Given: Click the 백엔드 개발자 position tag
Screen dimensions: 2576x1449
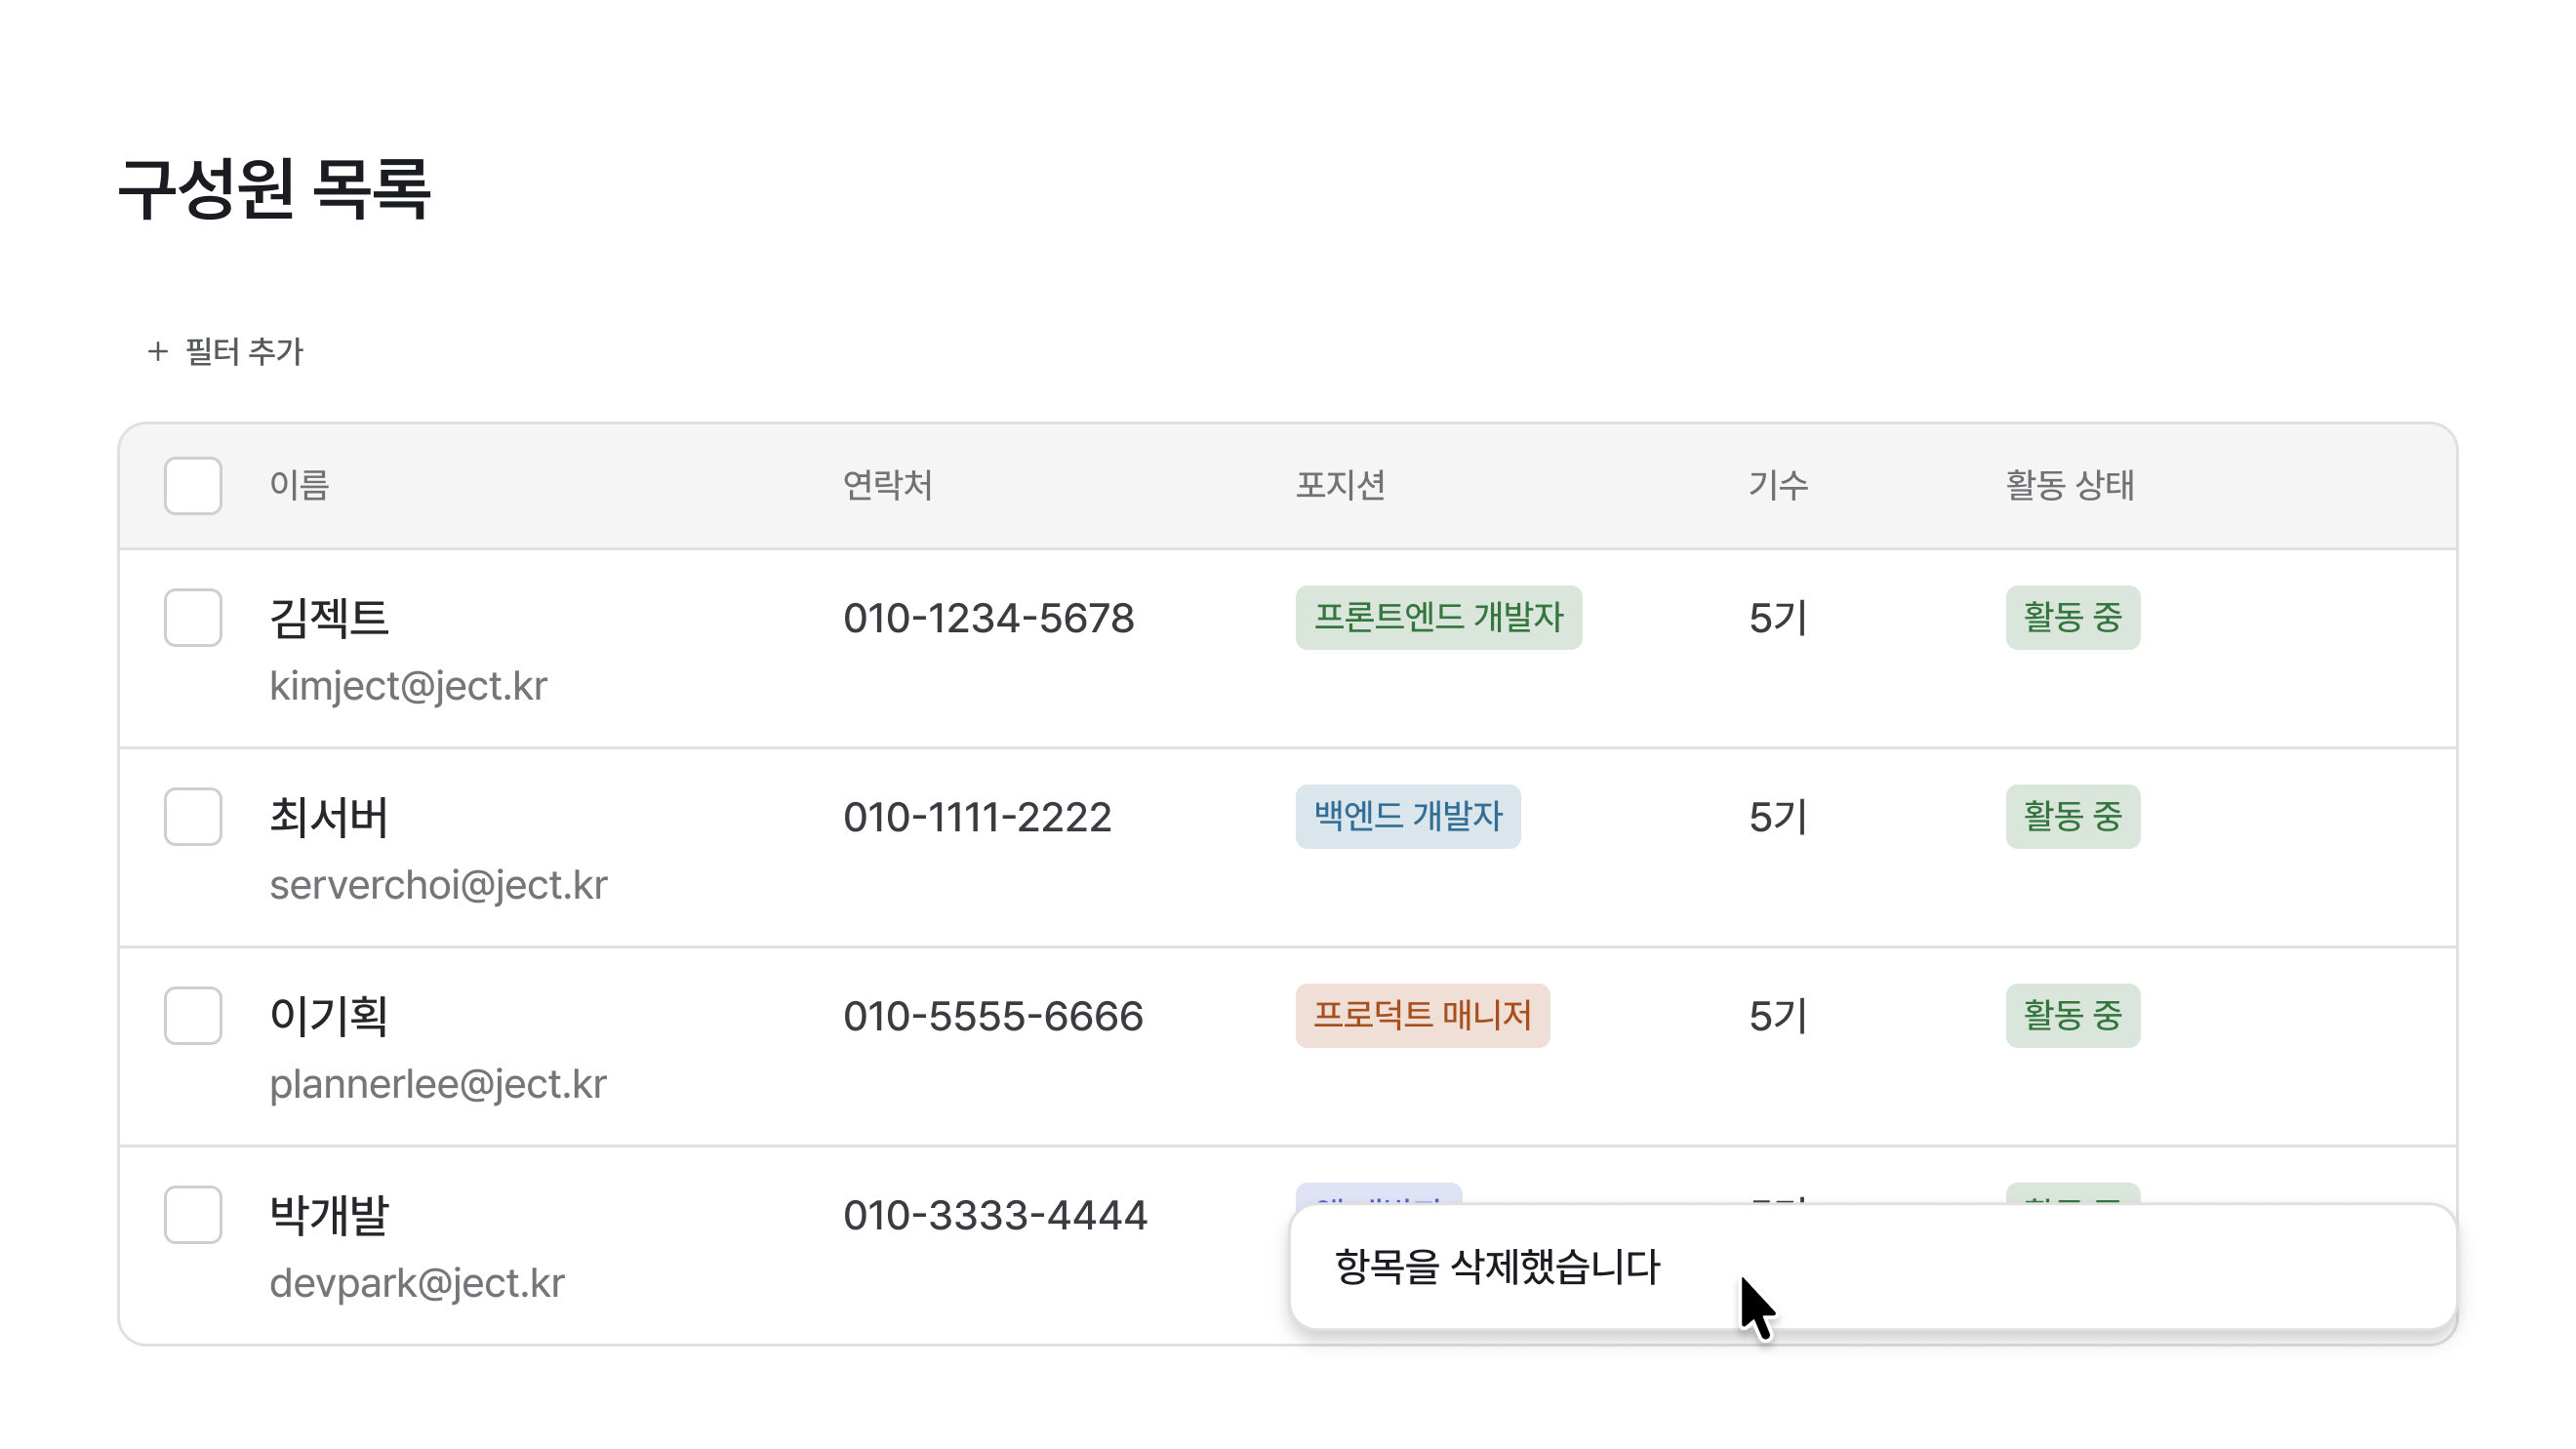Looking at the screenshot, I should pos(1408,816).
